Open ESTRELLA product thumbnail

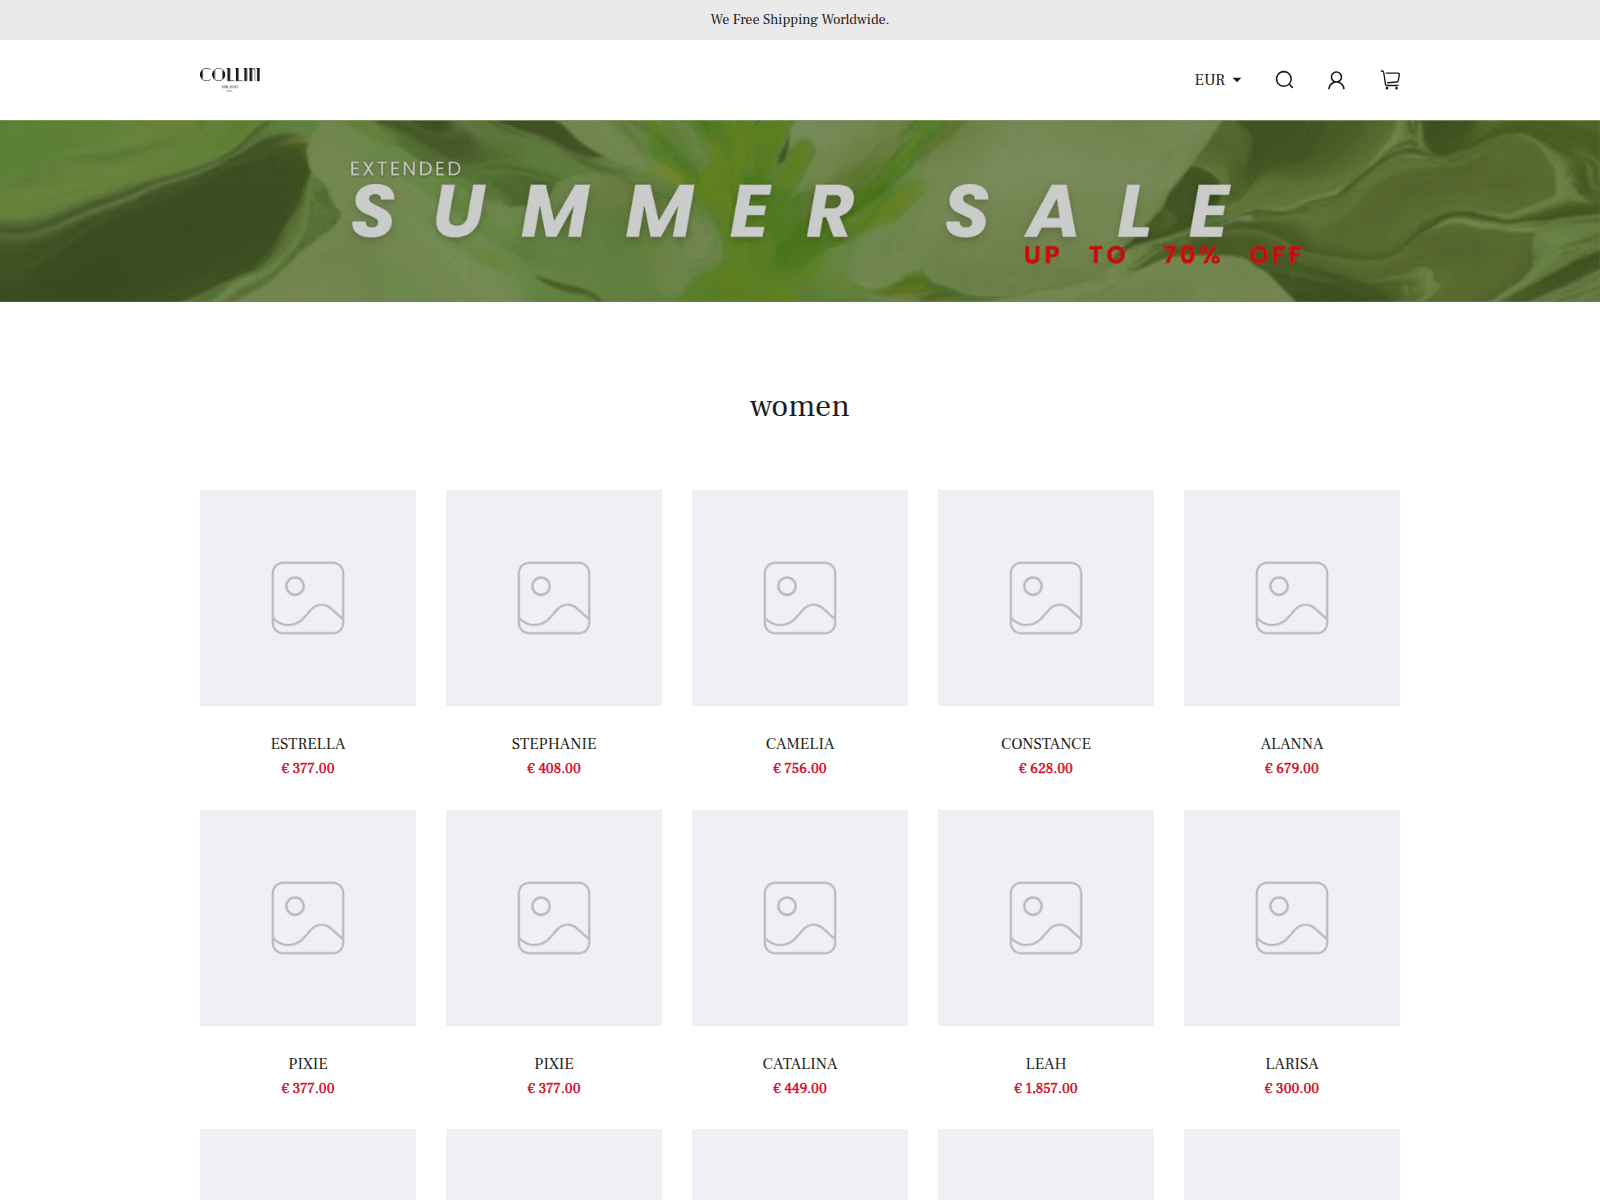click(308, 598)
